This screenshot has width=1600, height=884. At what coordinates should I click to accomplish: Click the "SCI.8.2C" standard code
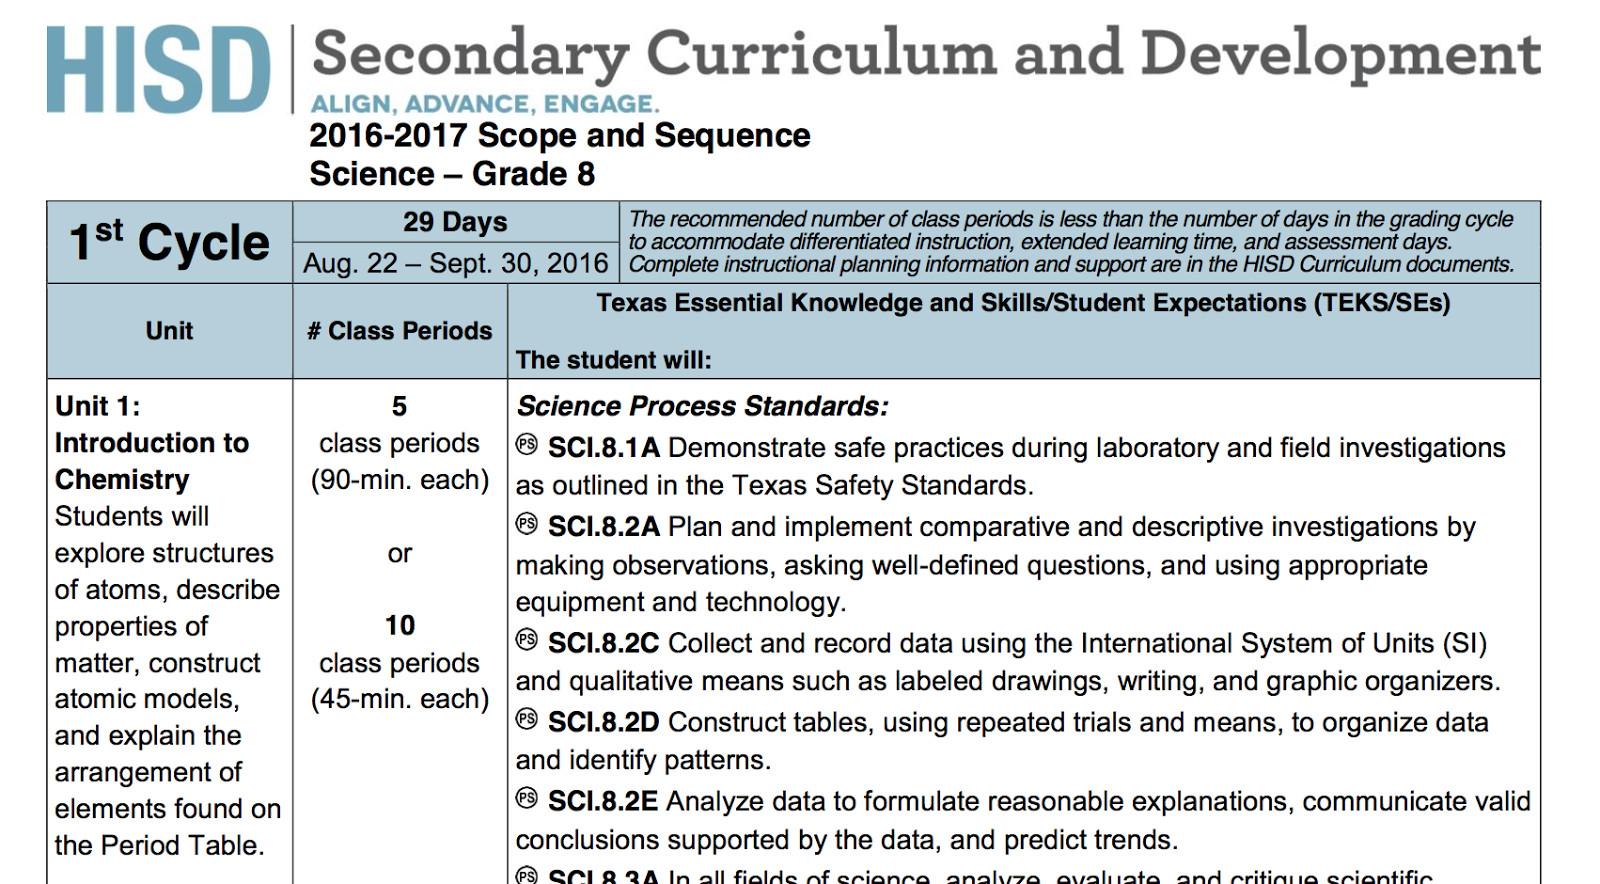(x=603, y=643)
